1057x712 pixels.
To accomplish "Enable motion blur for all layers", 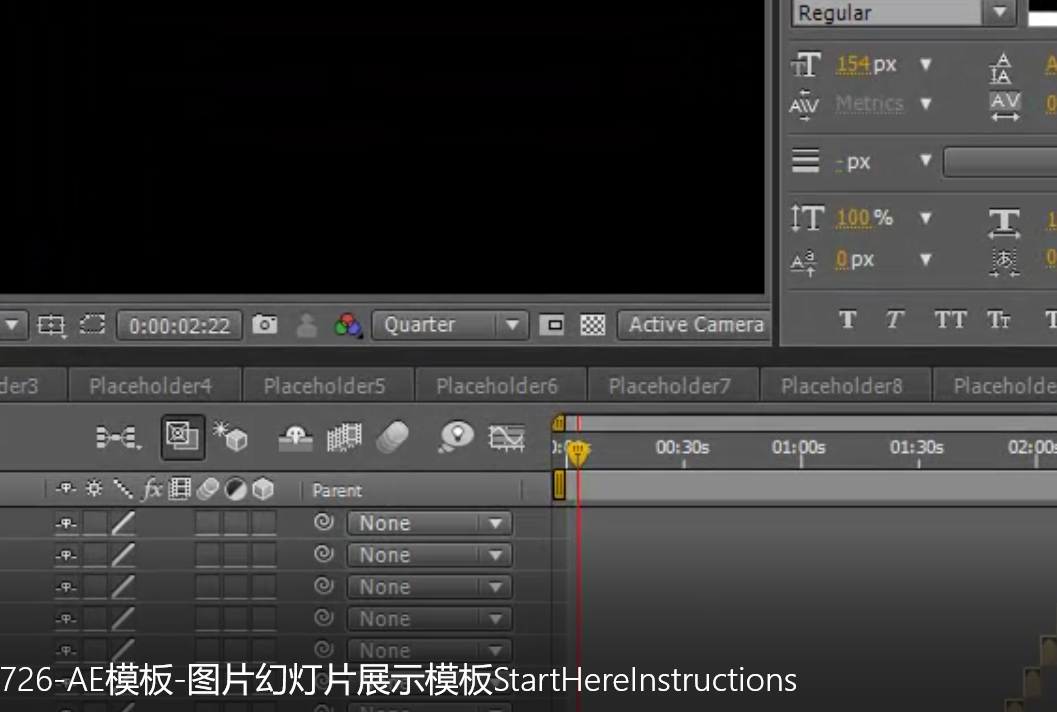I will (x=392, y=438).
